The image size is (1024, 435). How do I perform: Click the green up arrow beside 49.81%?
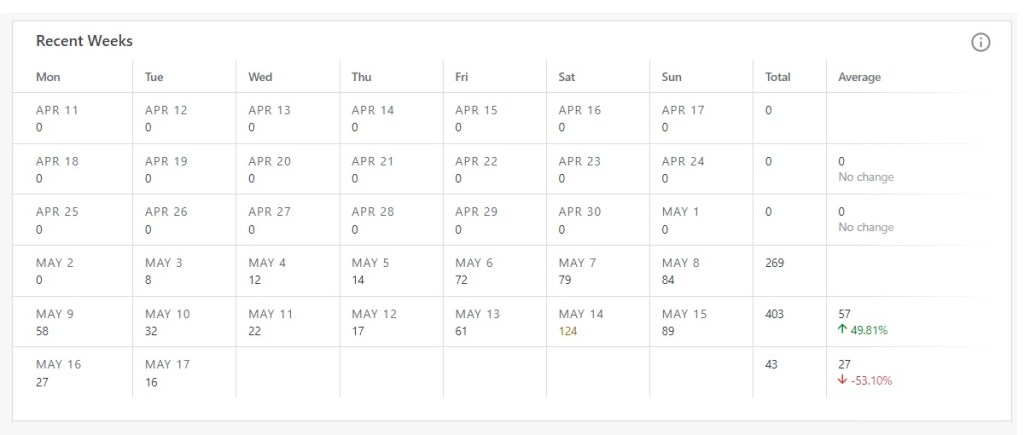pyautogui.click(x=843, y=330)
